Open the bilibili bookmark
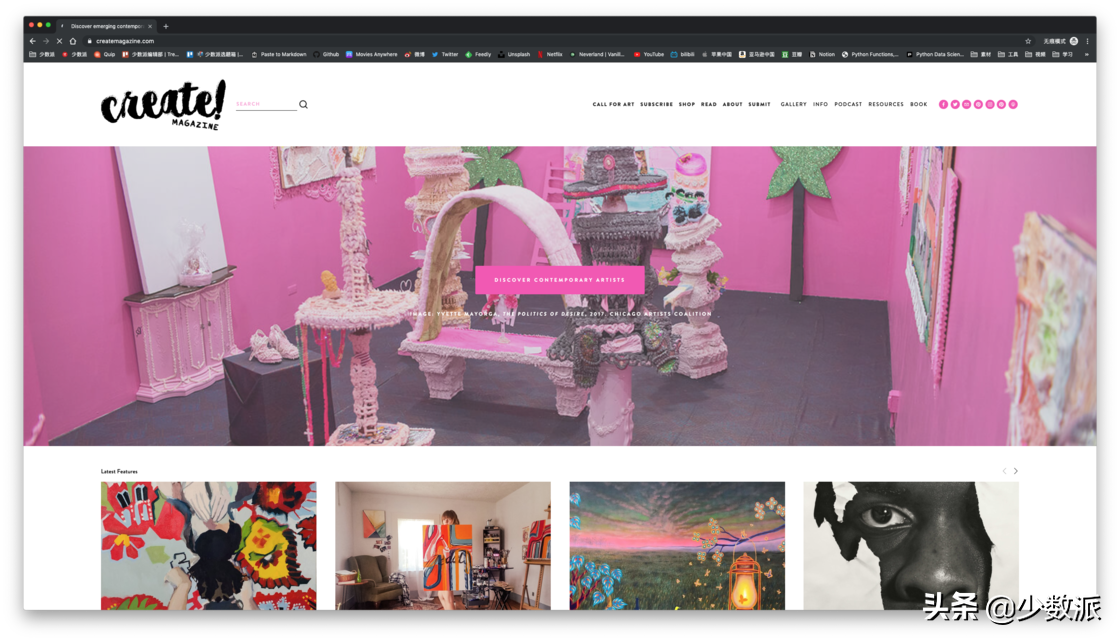 pos(683,54)
